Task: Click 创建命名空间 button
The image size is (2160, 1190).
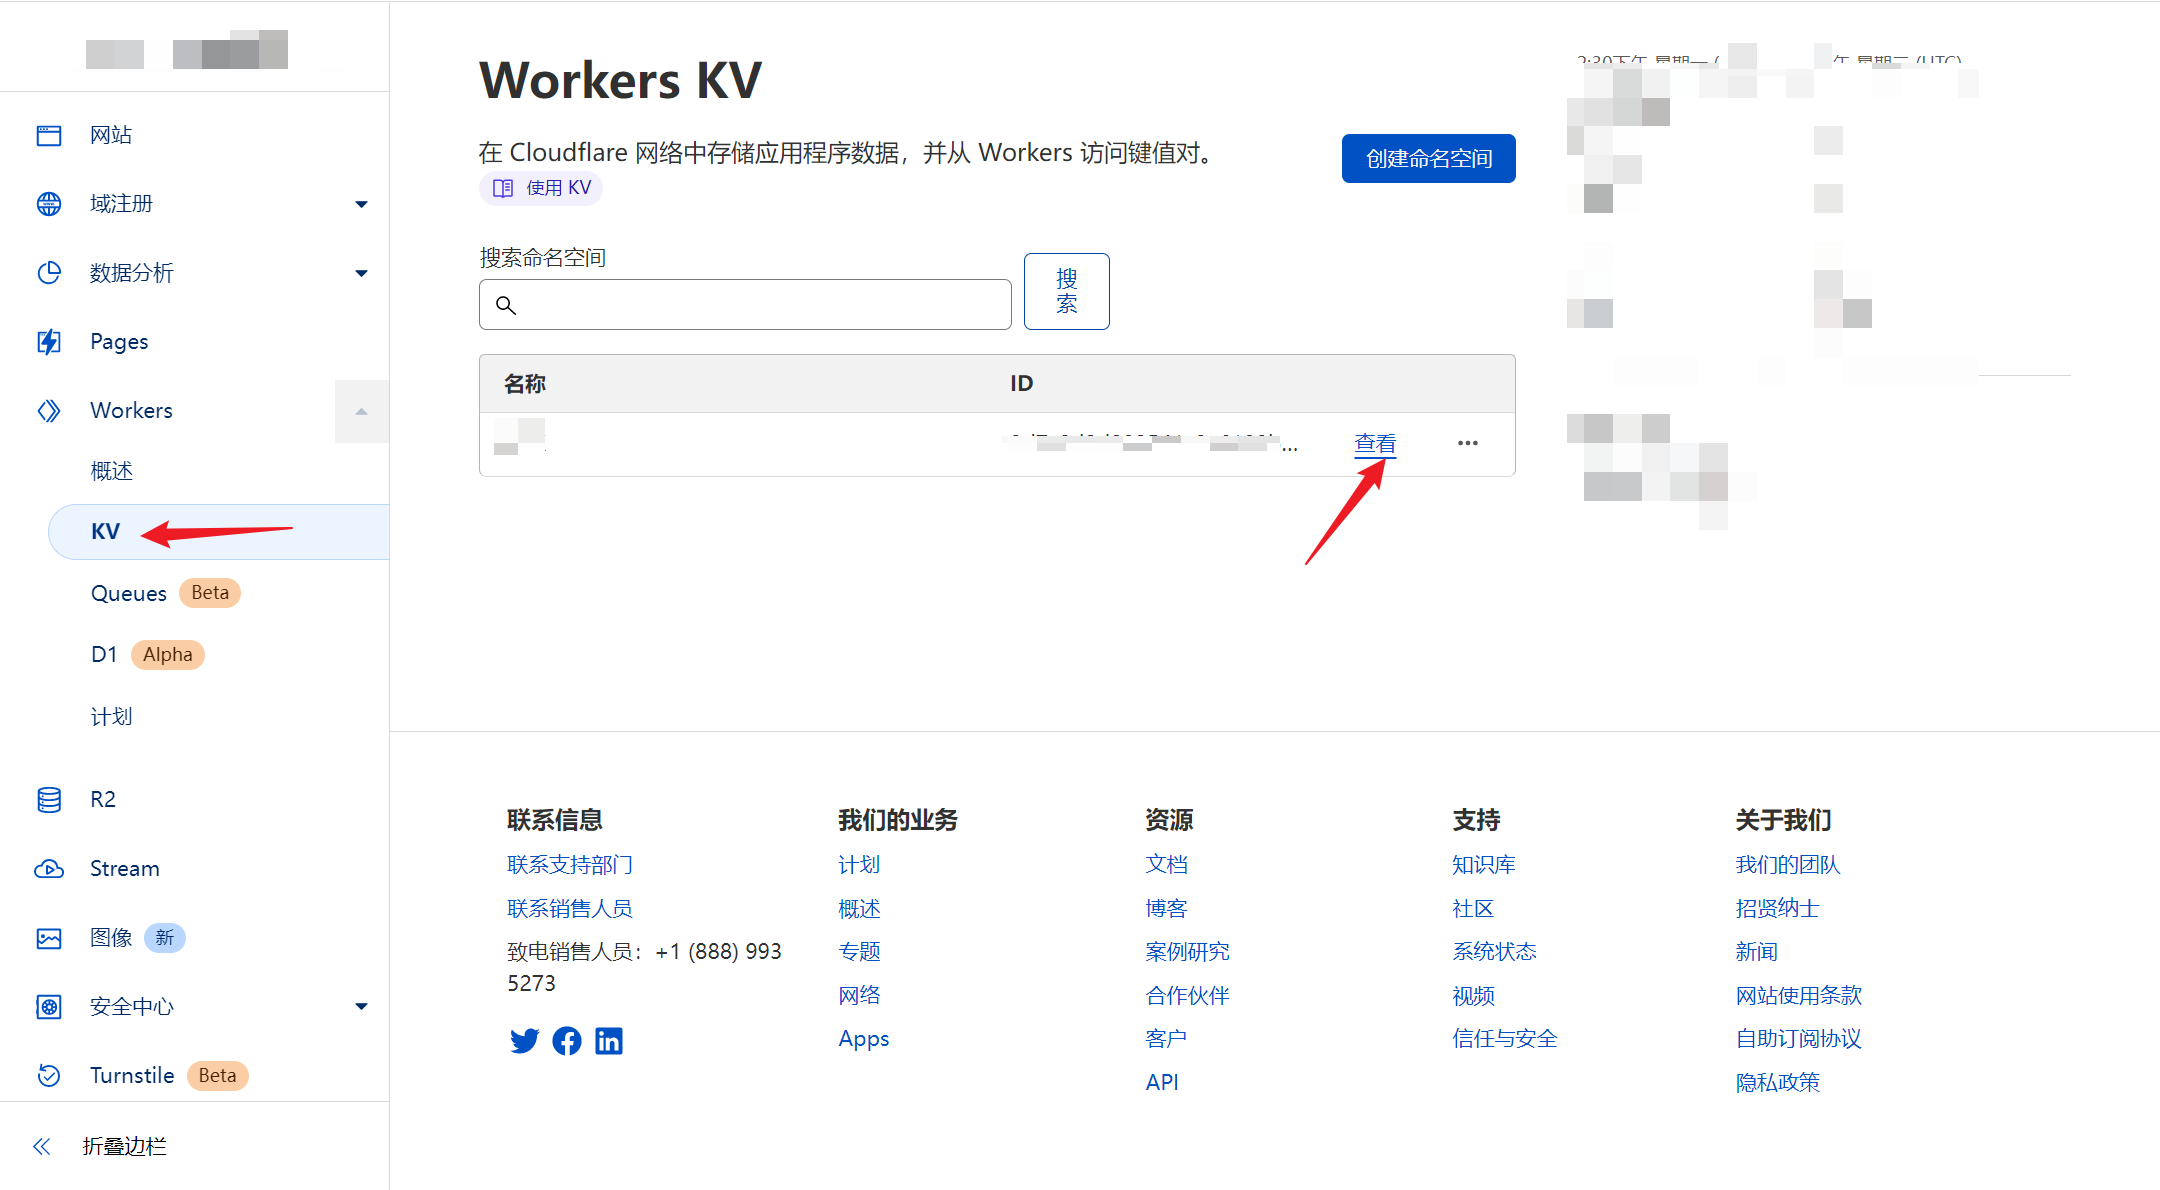Action: (x=1429, y=158)
